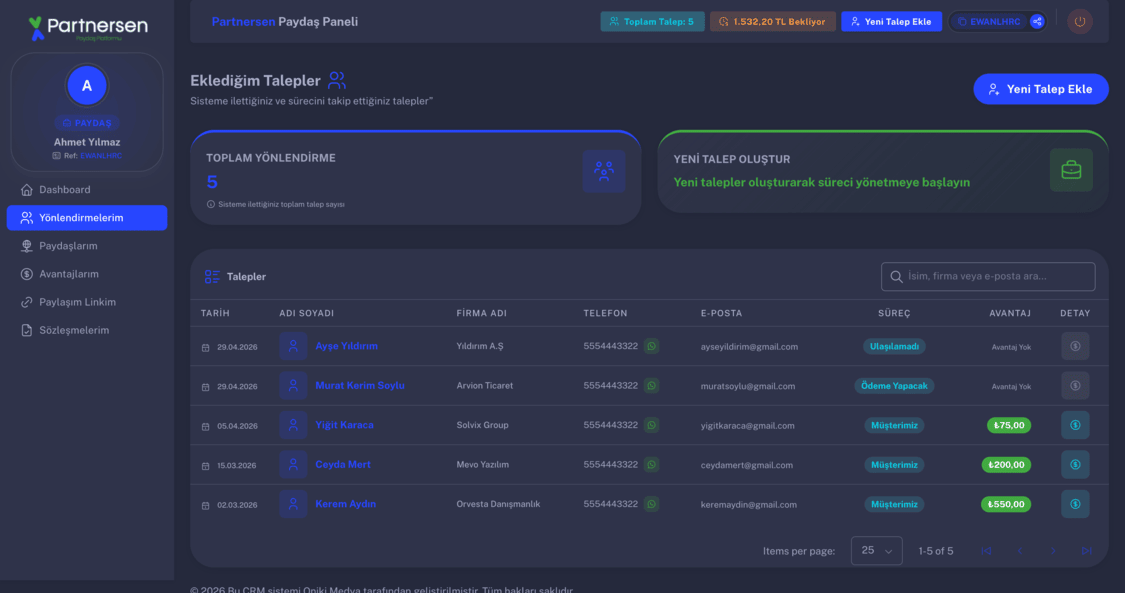This screenshot has height=593, width=1125.
Task: Click the people icon in Toplam Yönlendirme card
Action: click(x=603, y=171)
